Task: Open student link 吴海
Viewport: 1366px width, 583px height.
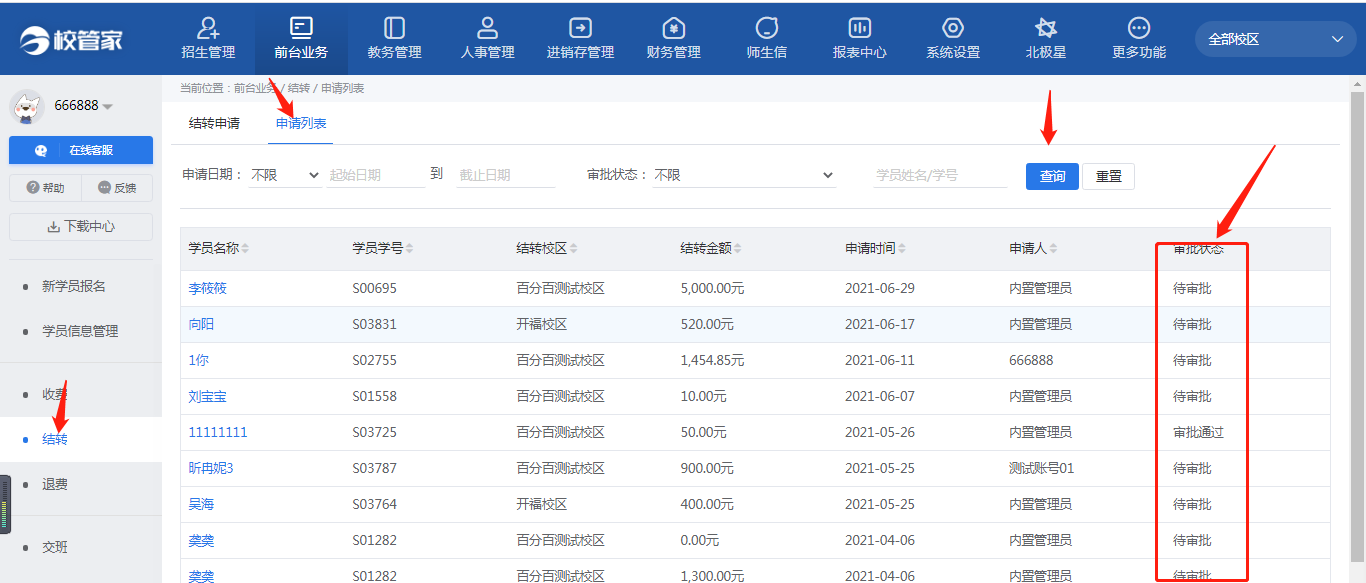Action: (201, 504)
